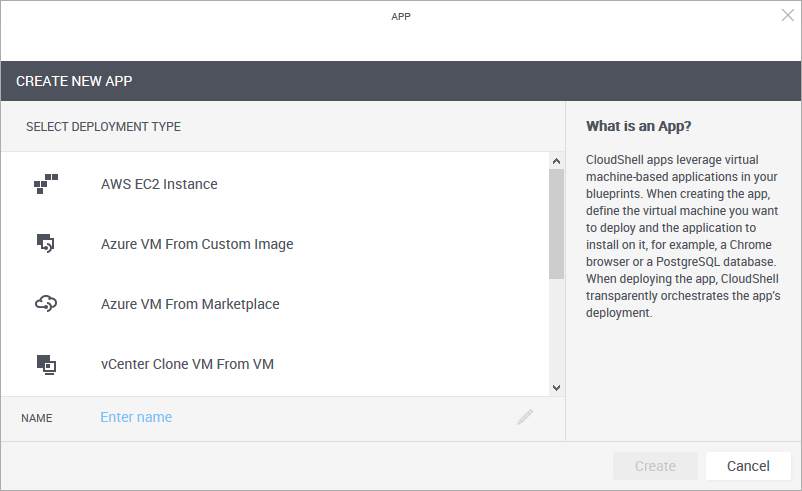The height and width of the screenshot is (491, 802).
Task: Click the Azure VM Custom Image icon
Action: point(46,244)
